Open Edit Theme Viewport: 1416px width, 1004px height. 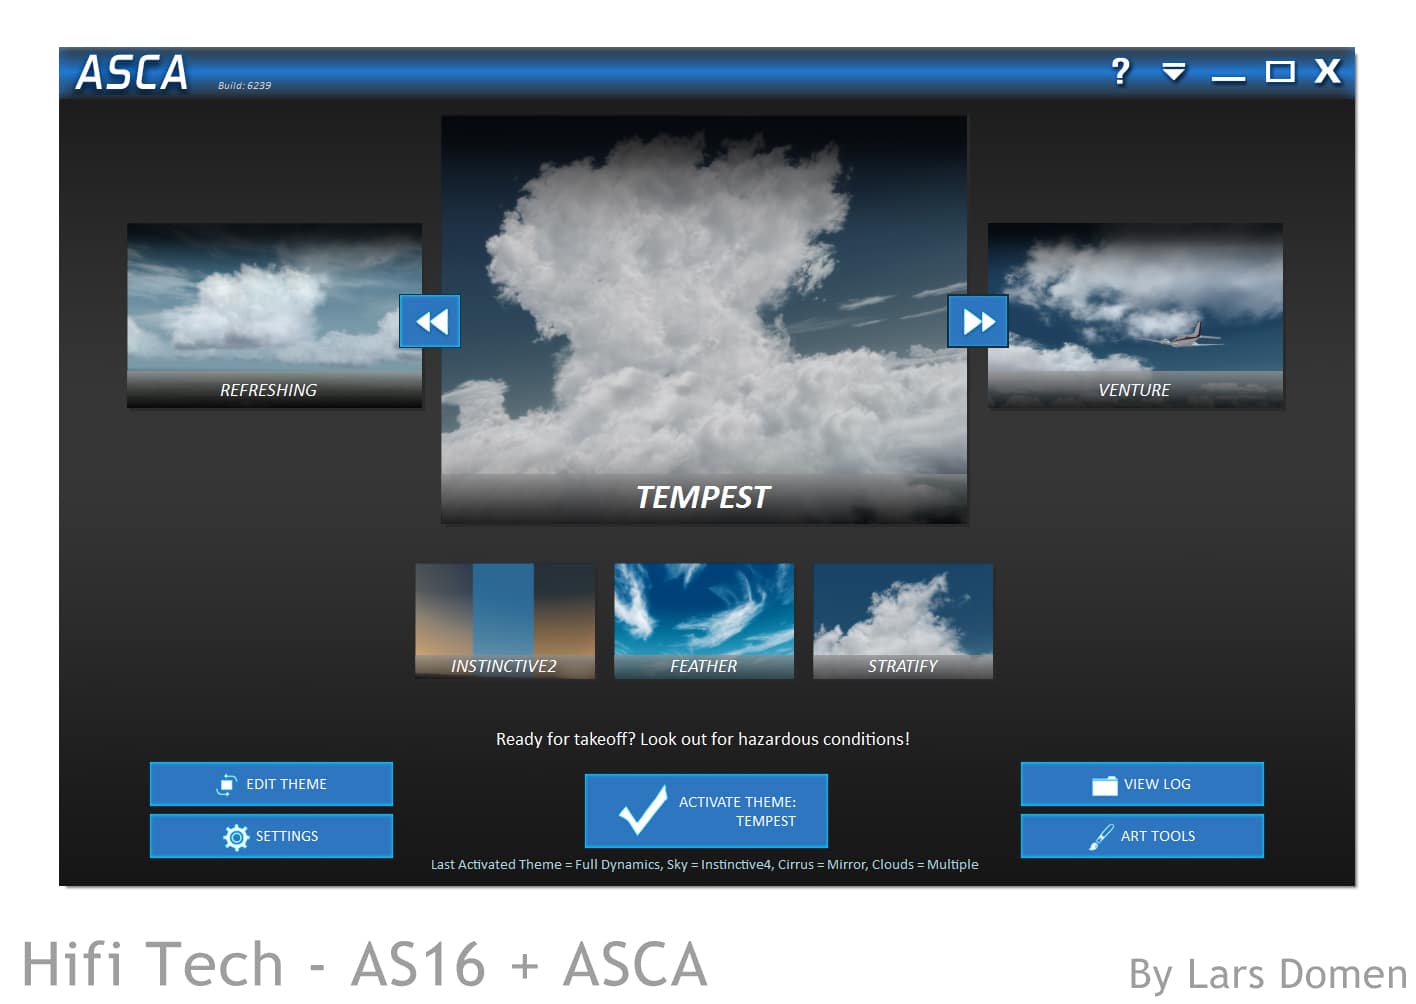tap(271, 784)
